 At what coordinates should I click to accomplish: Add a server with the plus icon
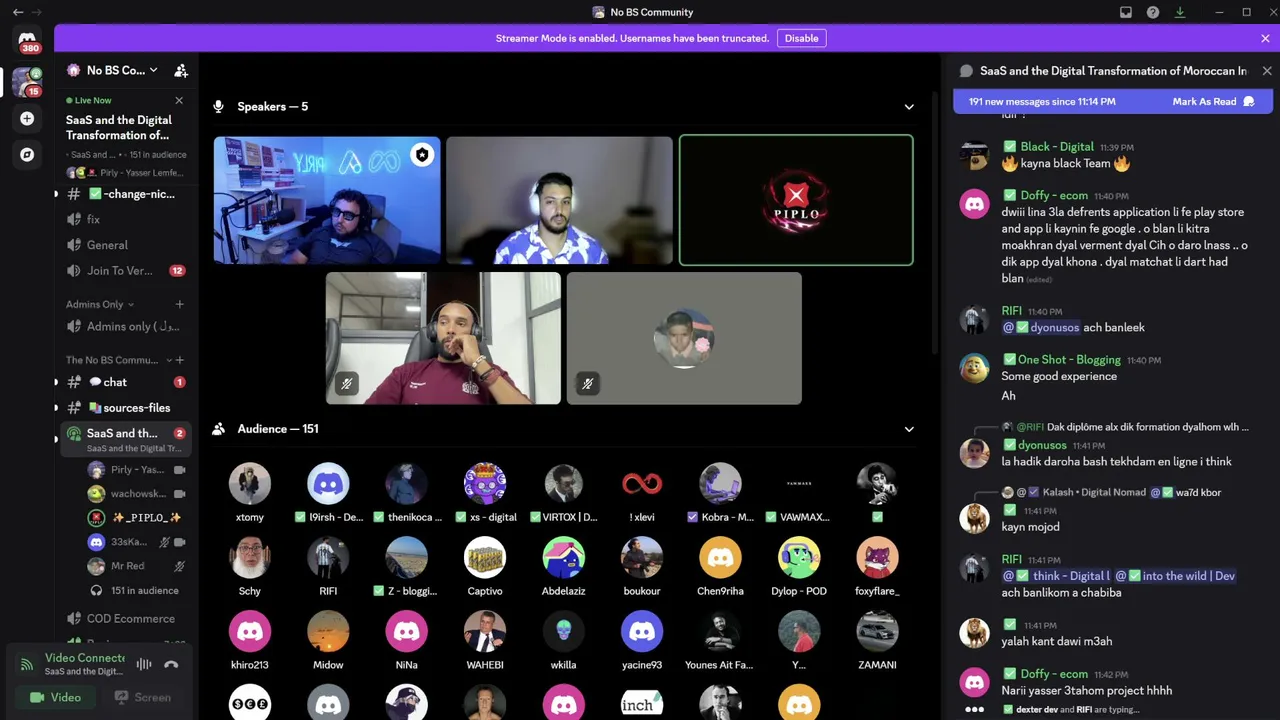[x=27, y=118]
